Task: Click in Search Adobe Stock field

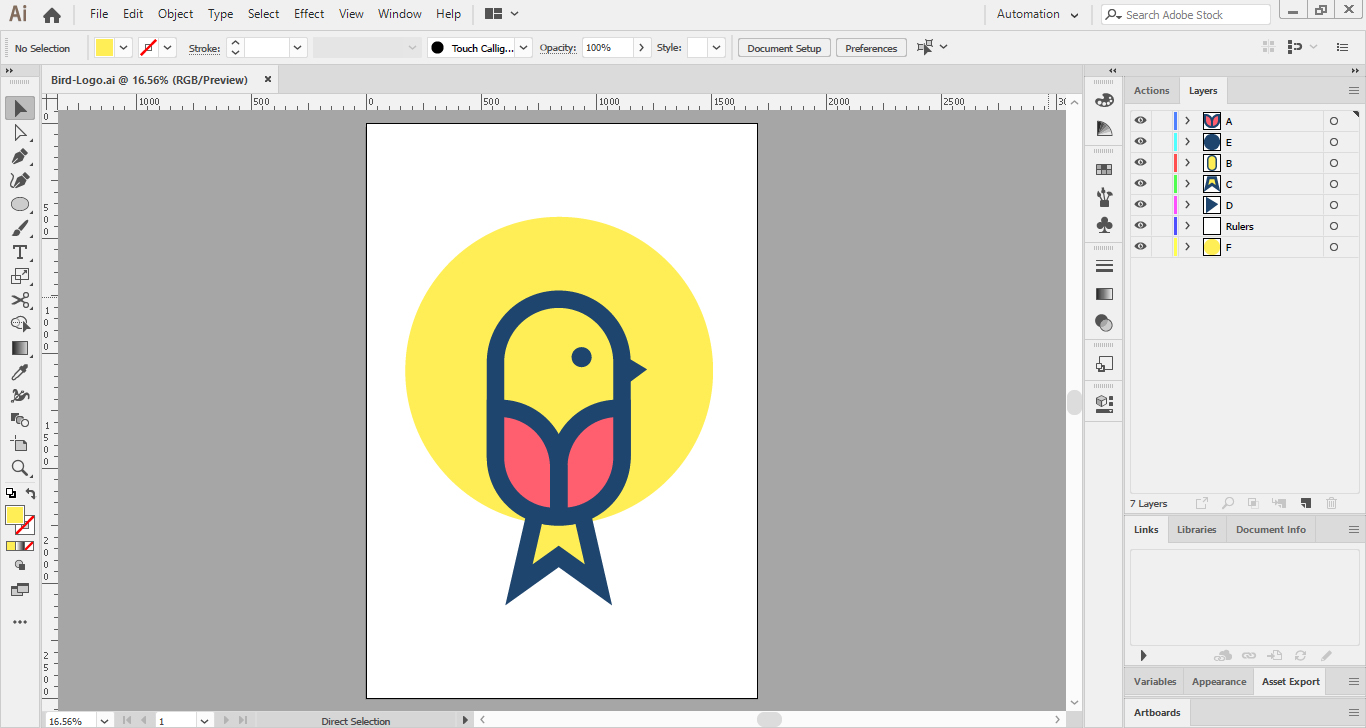Action: coord(1186,14)
